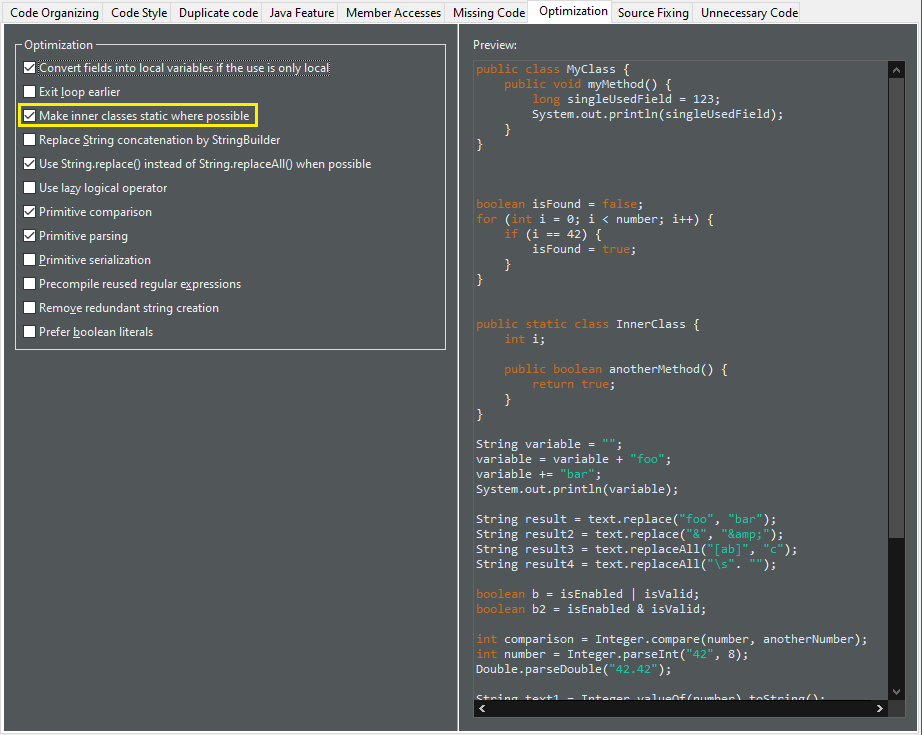
Task: Go to the Source Fixing tab
Action: 653,13
